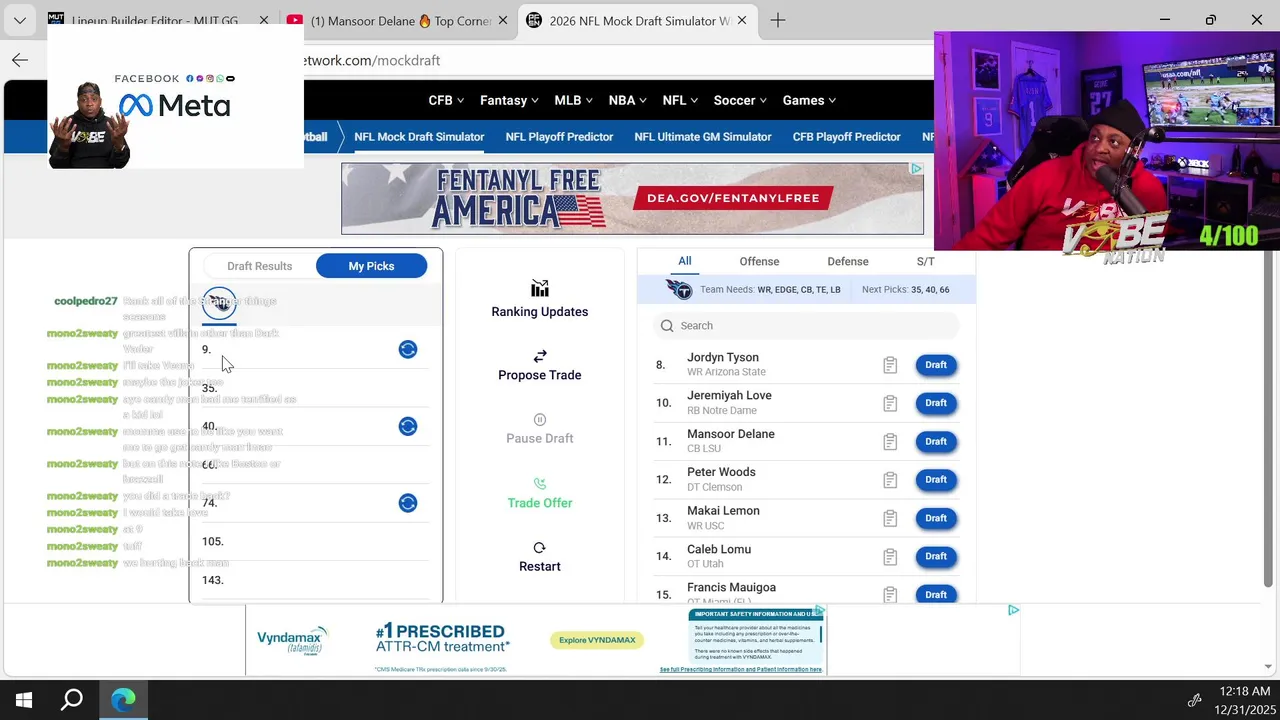The width and height of the screenshot is (1280, 720).
Task: Click the player Search input field
Action: point(806,326)
